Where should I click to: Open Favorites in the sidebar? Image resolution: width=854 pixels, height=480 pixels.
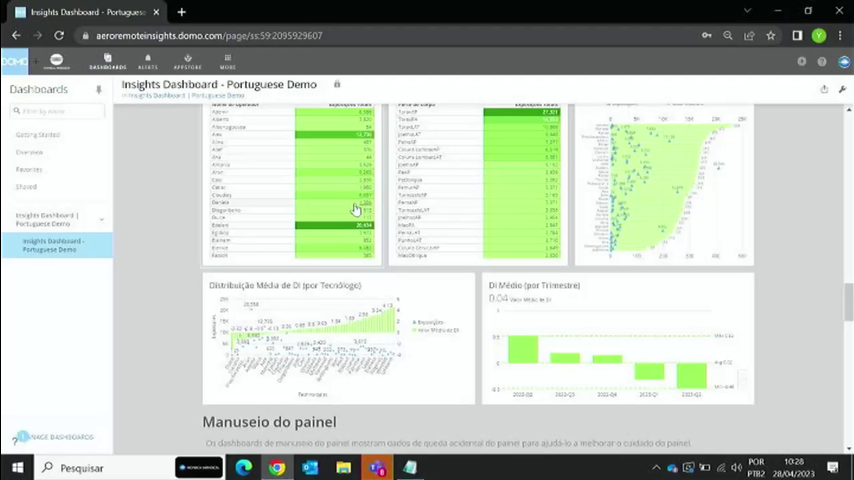point(29,169)
